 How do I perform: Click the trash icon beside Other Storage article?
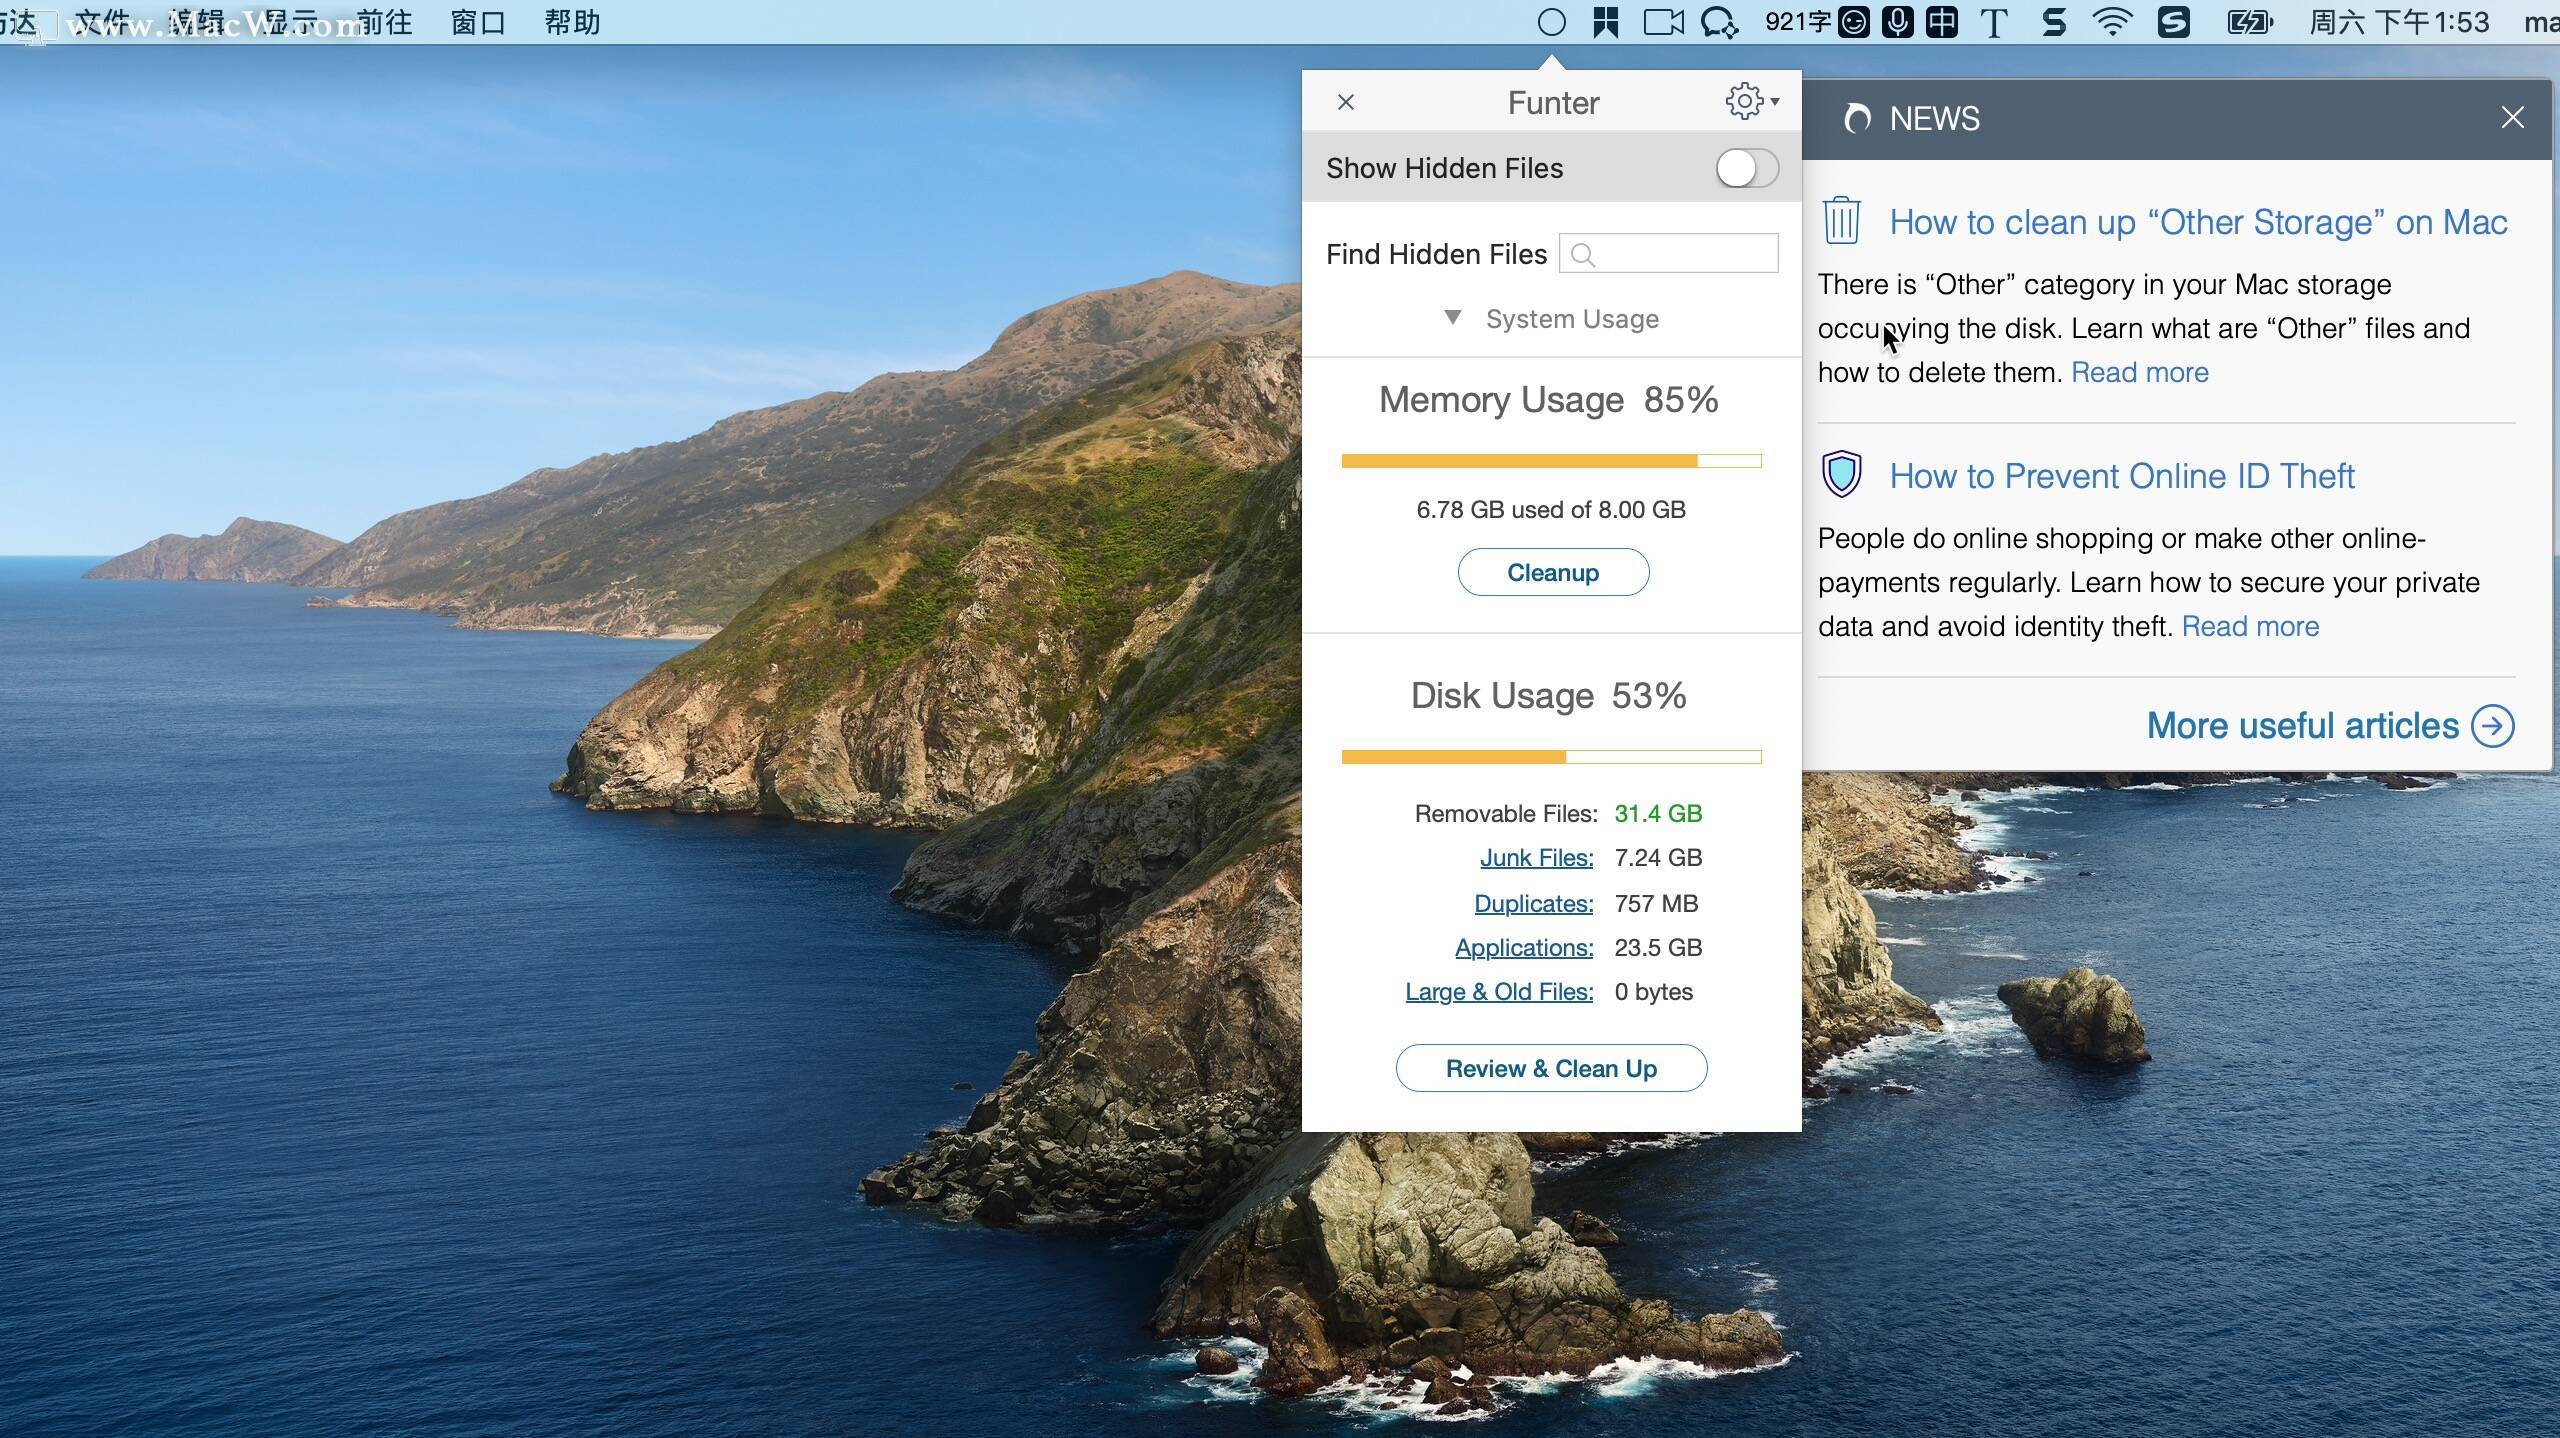click(1841, 220)
